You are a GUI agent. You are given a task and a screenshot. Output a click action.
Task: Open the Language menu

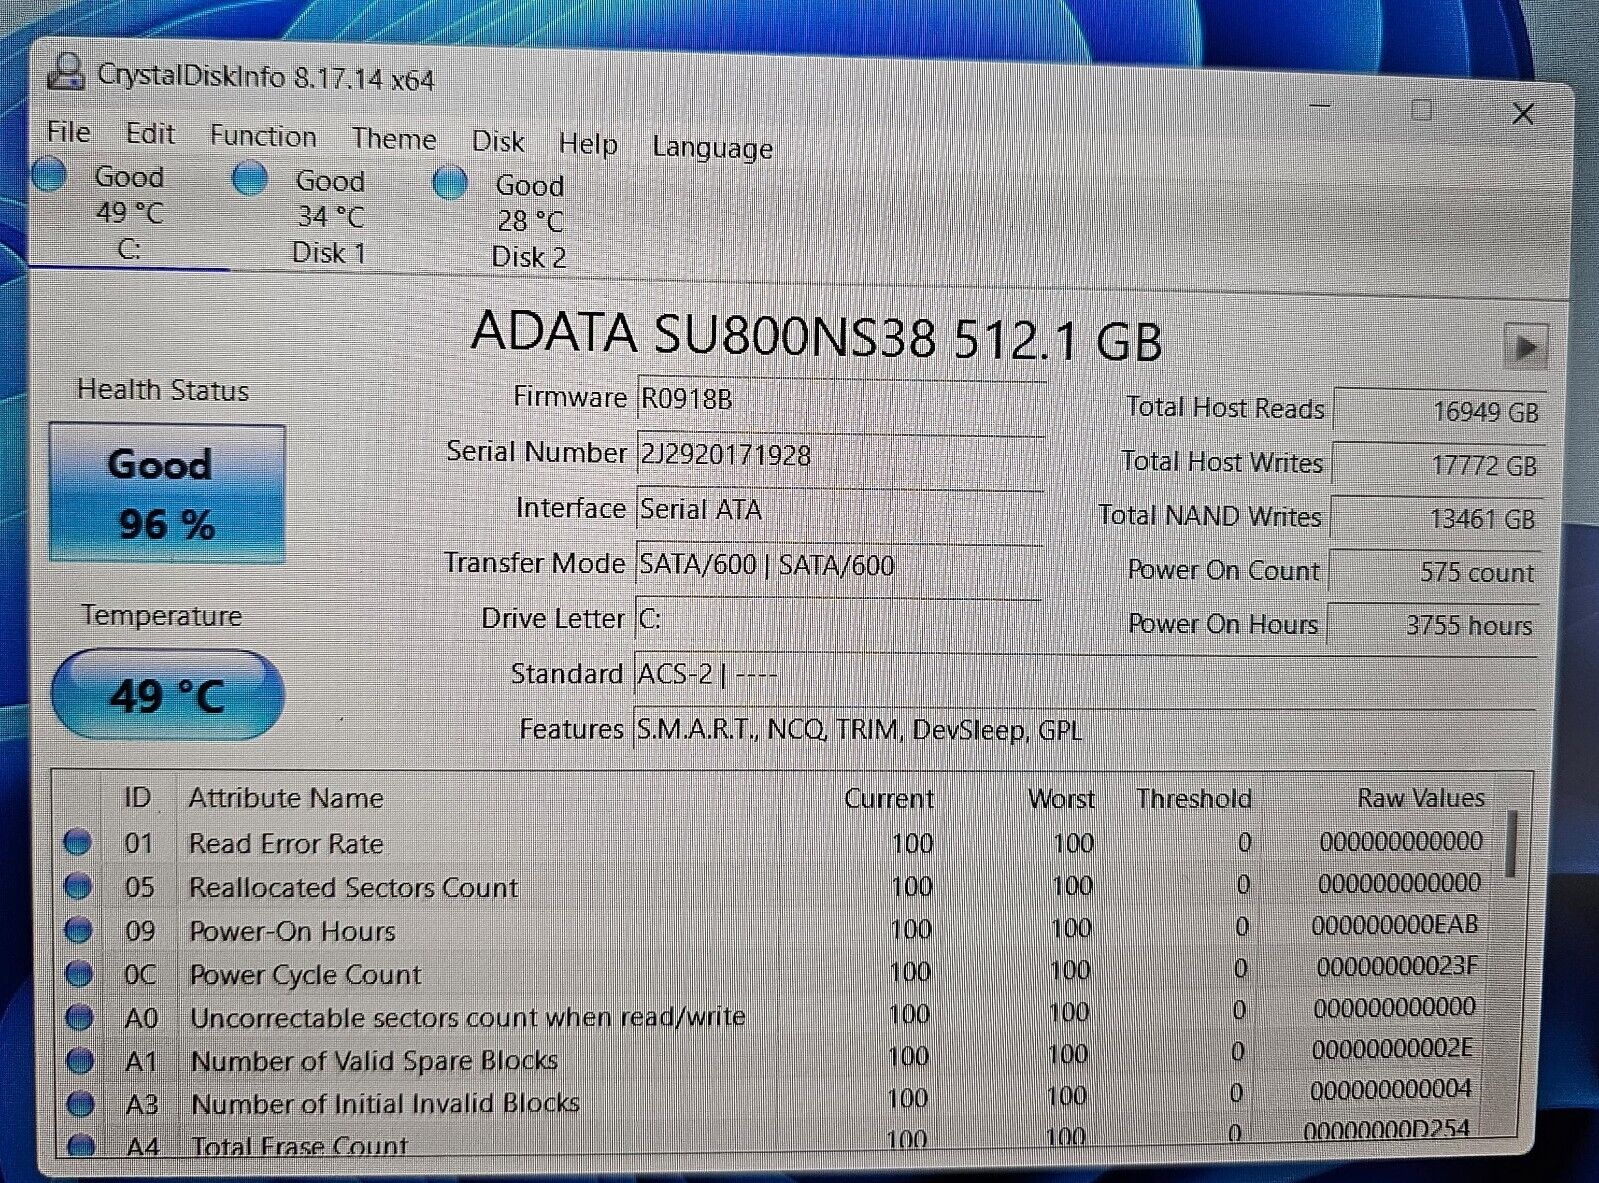[712, 148]
